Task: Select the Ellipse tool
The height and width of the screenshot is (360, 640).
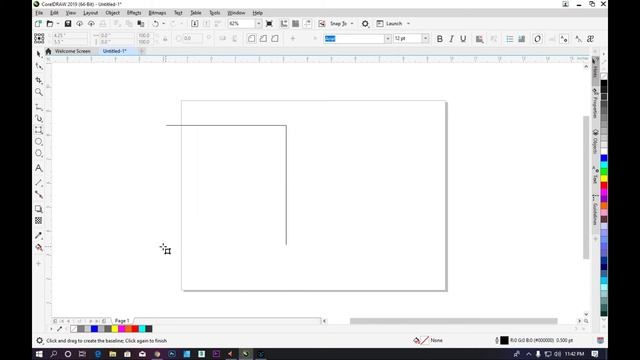Action: [39, 142]
